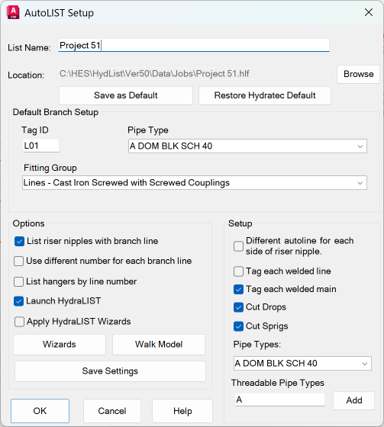Click the Threadable Pipe Types field
This screenshot has height=427, width=384.
coord(279,399)
